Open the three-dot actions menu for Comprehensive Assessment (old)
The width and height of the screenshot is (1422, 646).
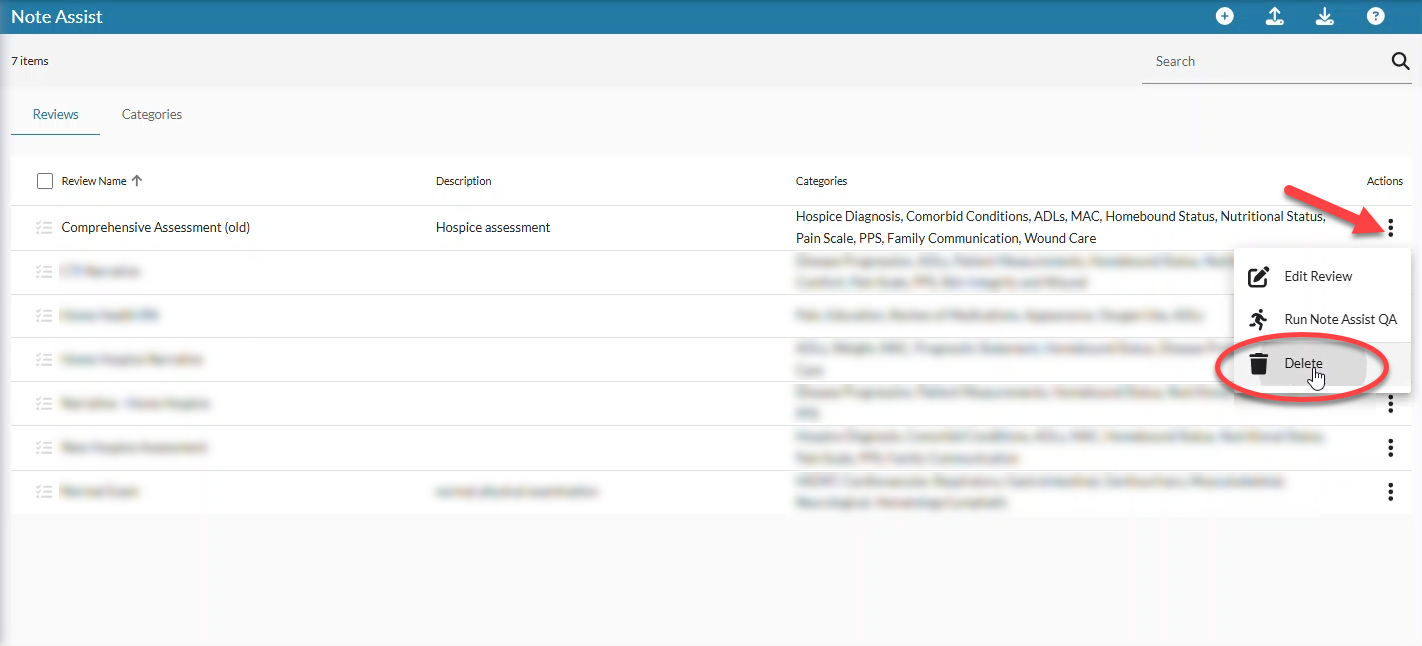click(1390, 228)
